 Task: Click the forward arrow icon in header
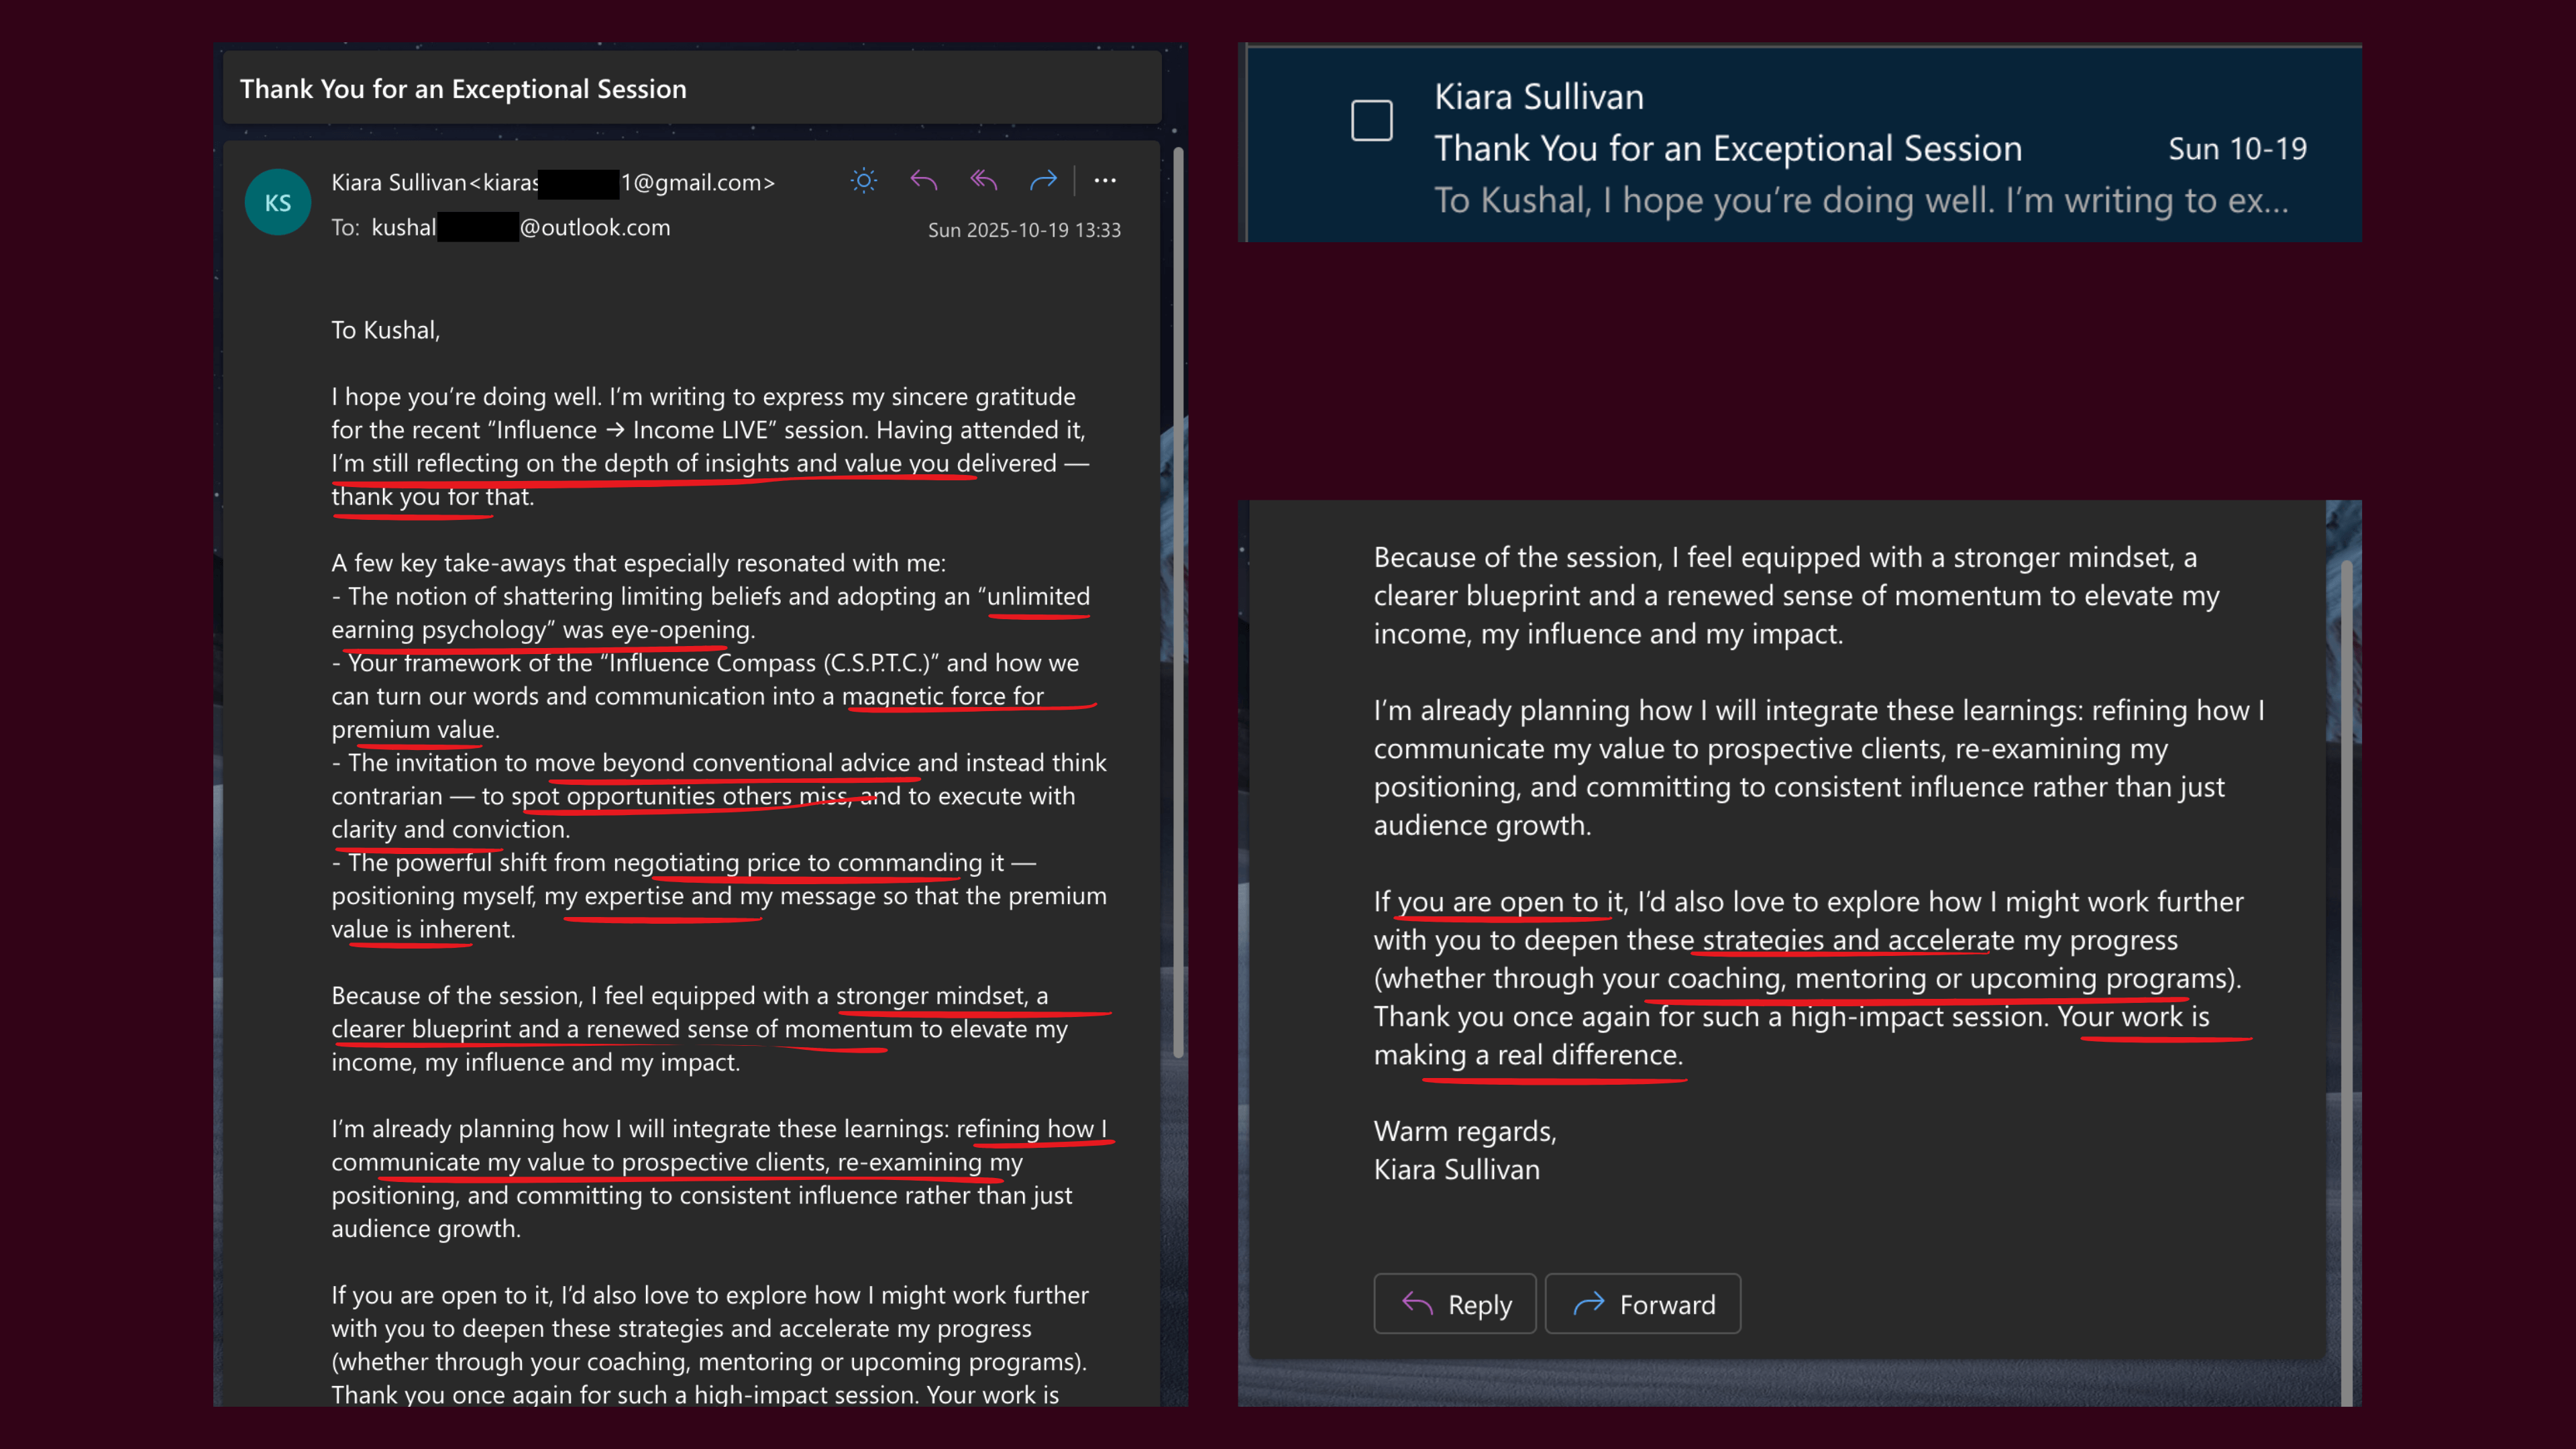click(1043, 181)
